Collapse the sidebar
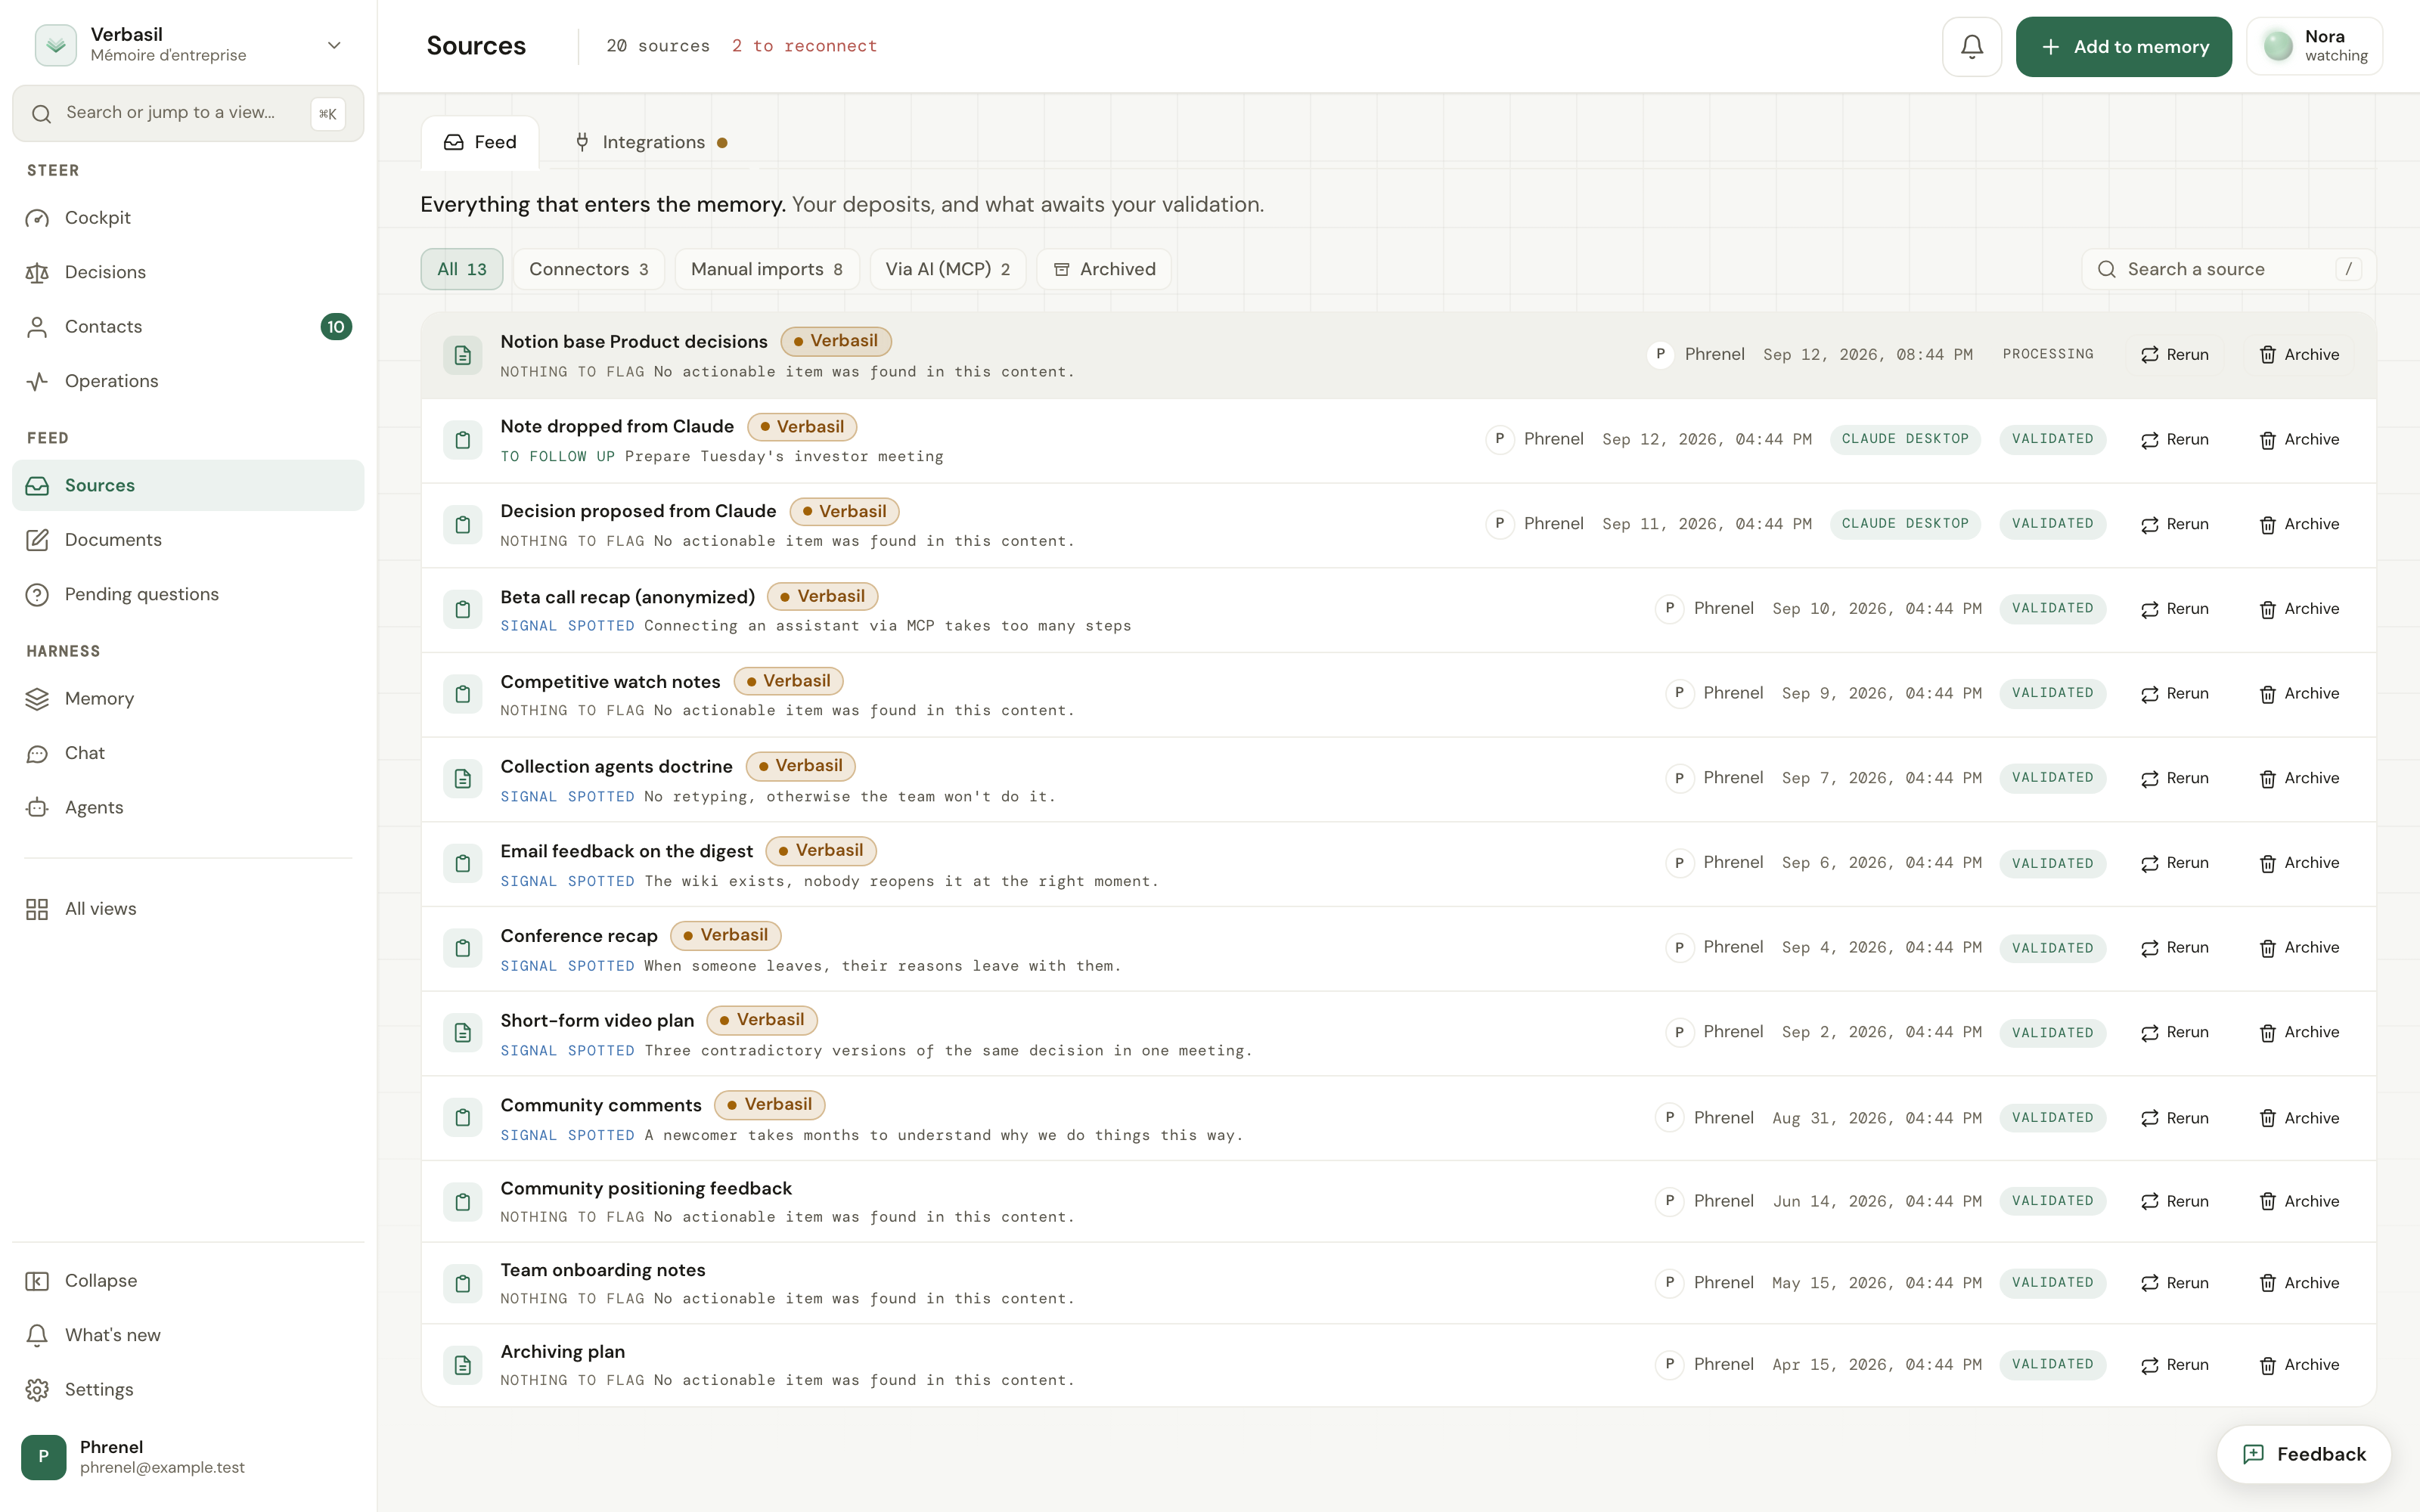 pyautogui.click(x=188, y=1281)
